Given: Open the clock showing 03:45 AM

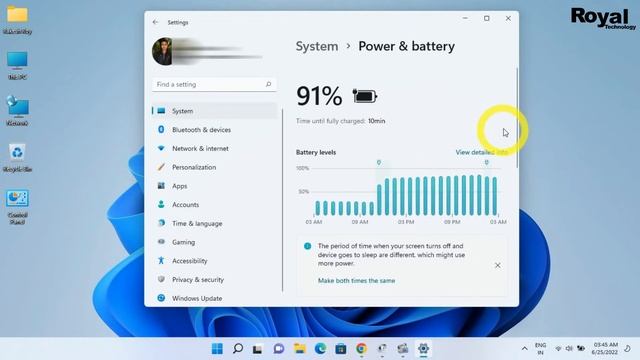Looking at the screenshot, I should [605, 349].
